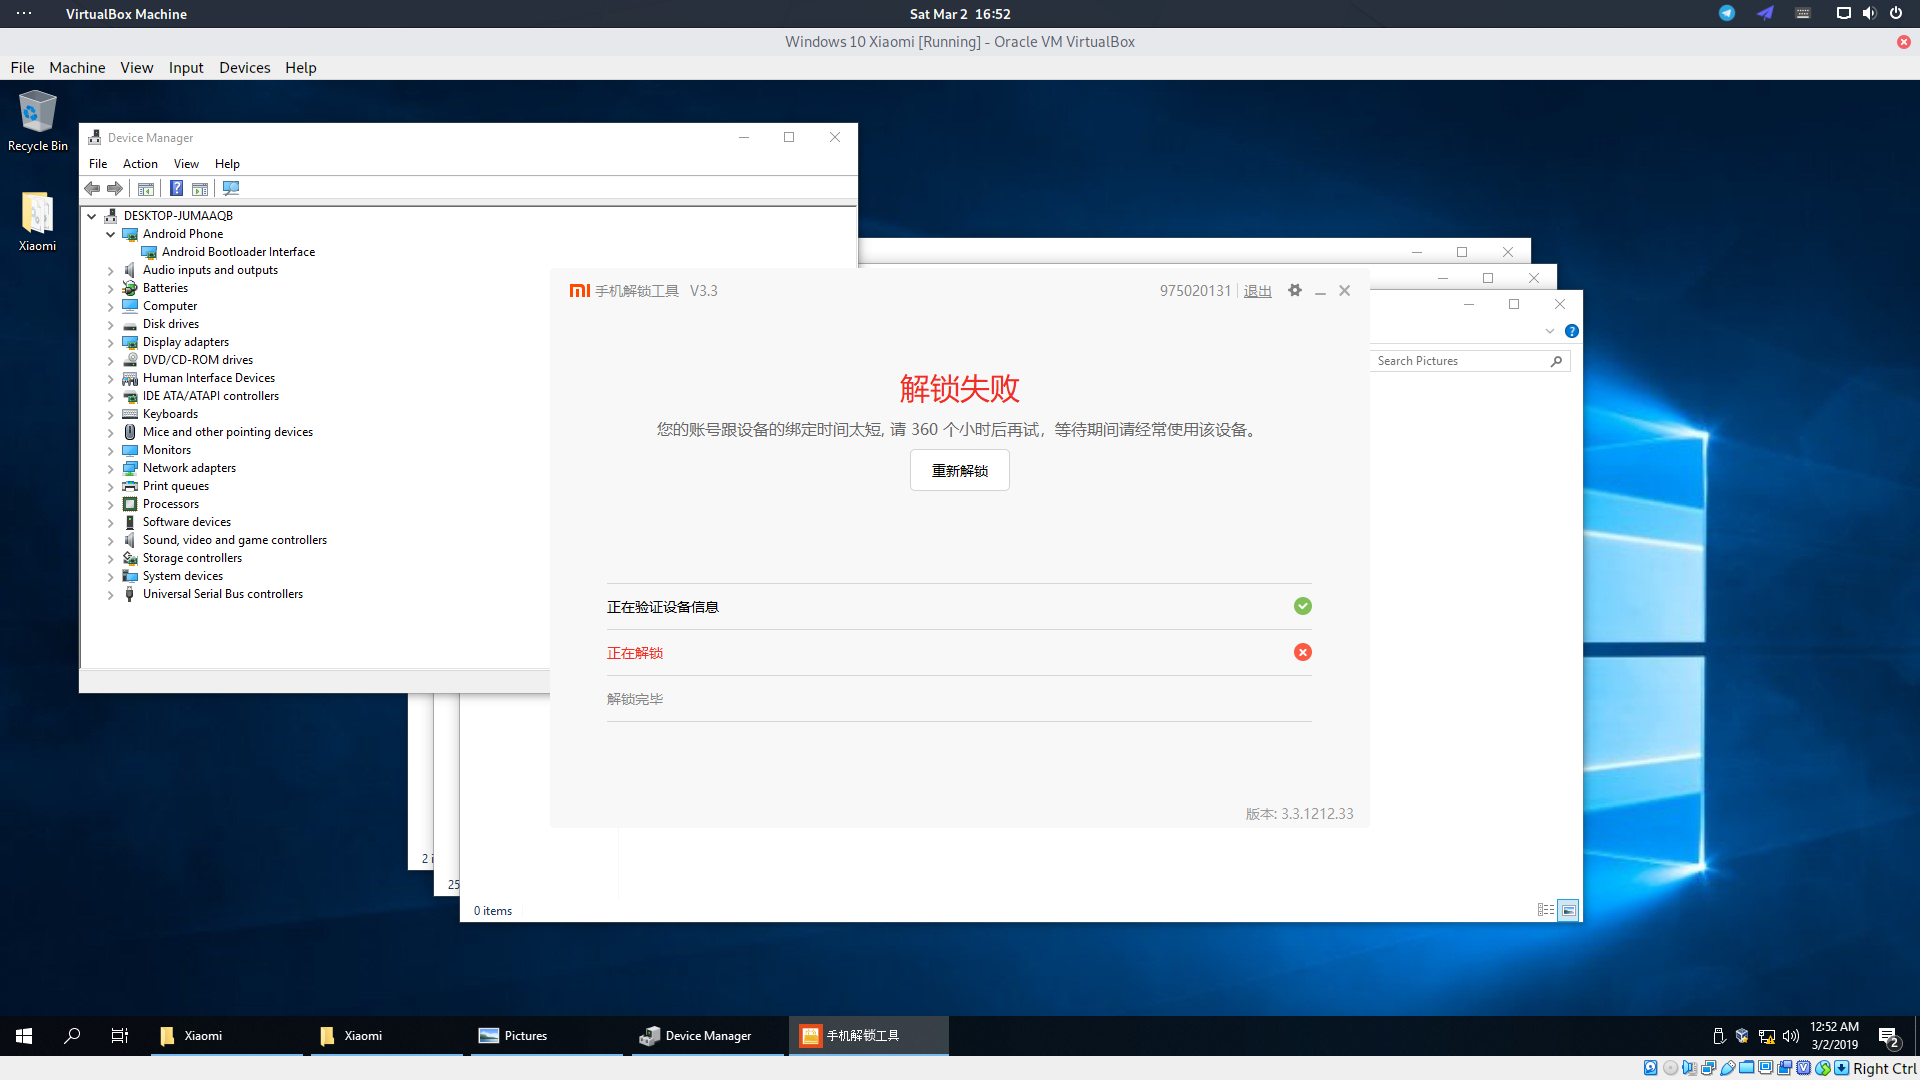The image size is (1920, 1080).
Task: Switch to Pictures taskbar button
Action: [x=546, y=1036]
